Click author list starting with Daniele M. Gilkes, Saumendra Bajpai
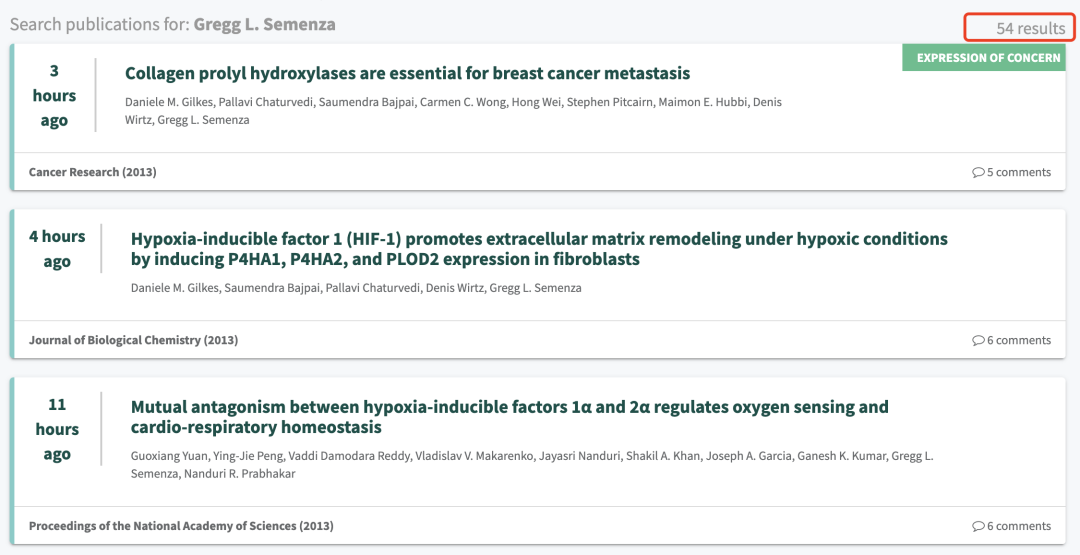This screenshot has width=1080, height=555. pyautogui.click(x=356, y=288)
